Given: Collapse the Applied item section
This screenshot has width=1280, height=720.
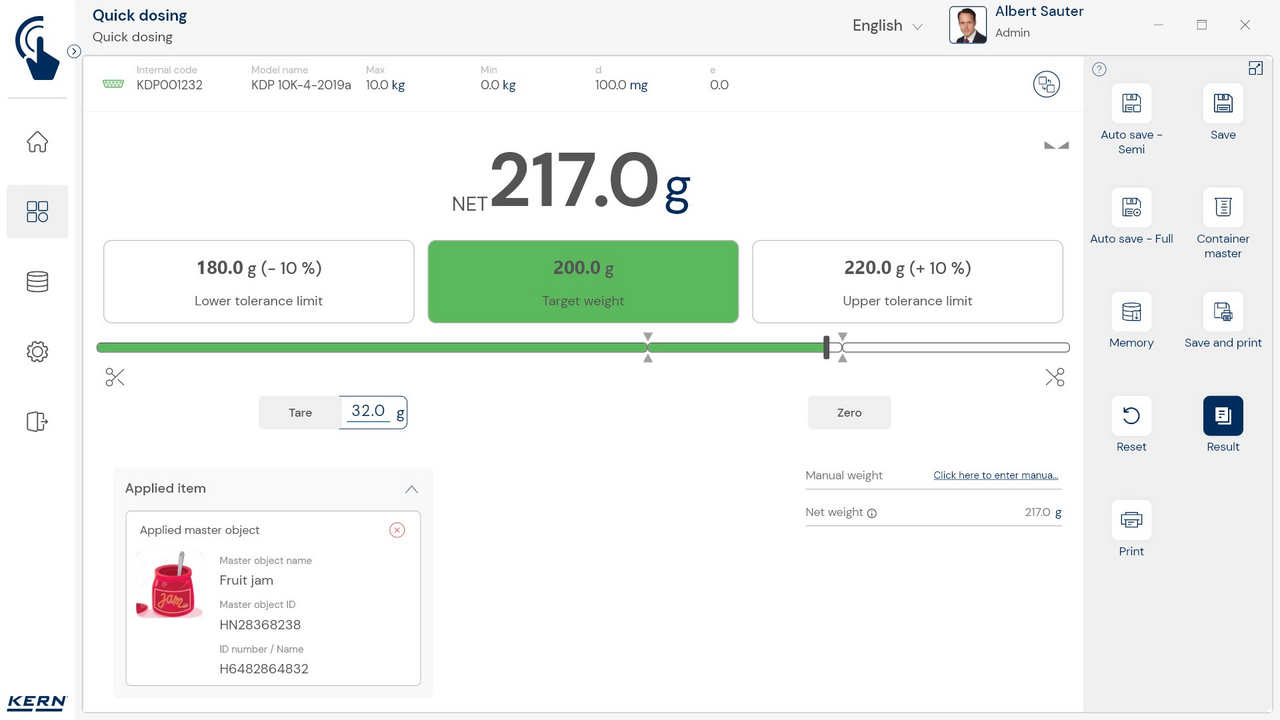Looking at the screenshot, I should pos(411,489).
